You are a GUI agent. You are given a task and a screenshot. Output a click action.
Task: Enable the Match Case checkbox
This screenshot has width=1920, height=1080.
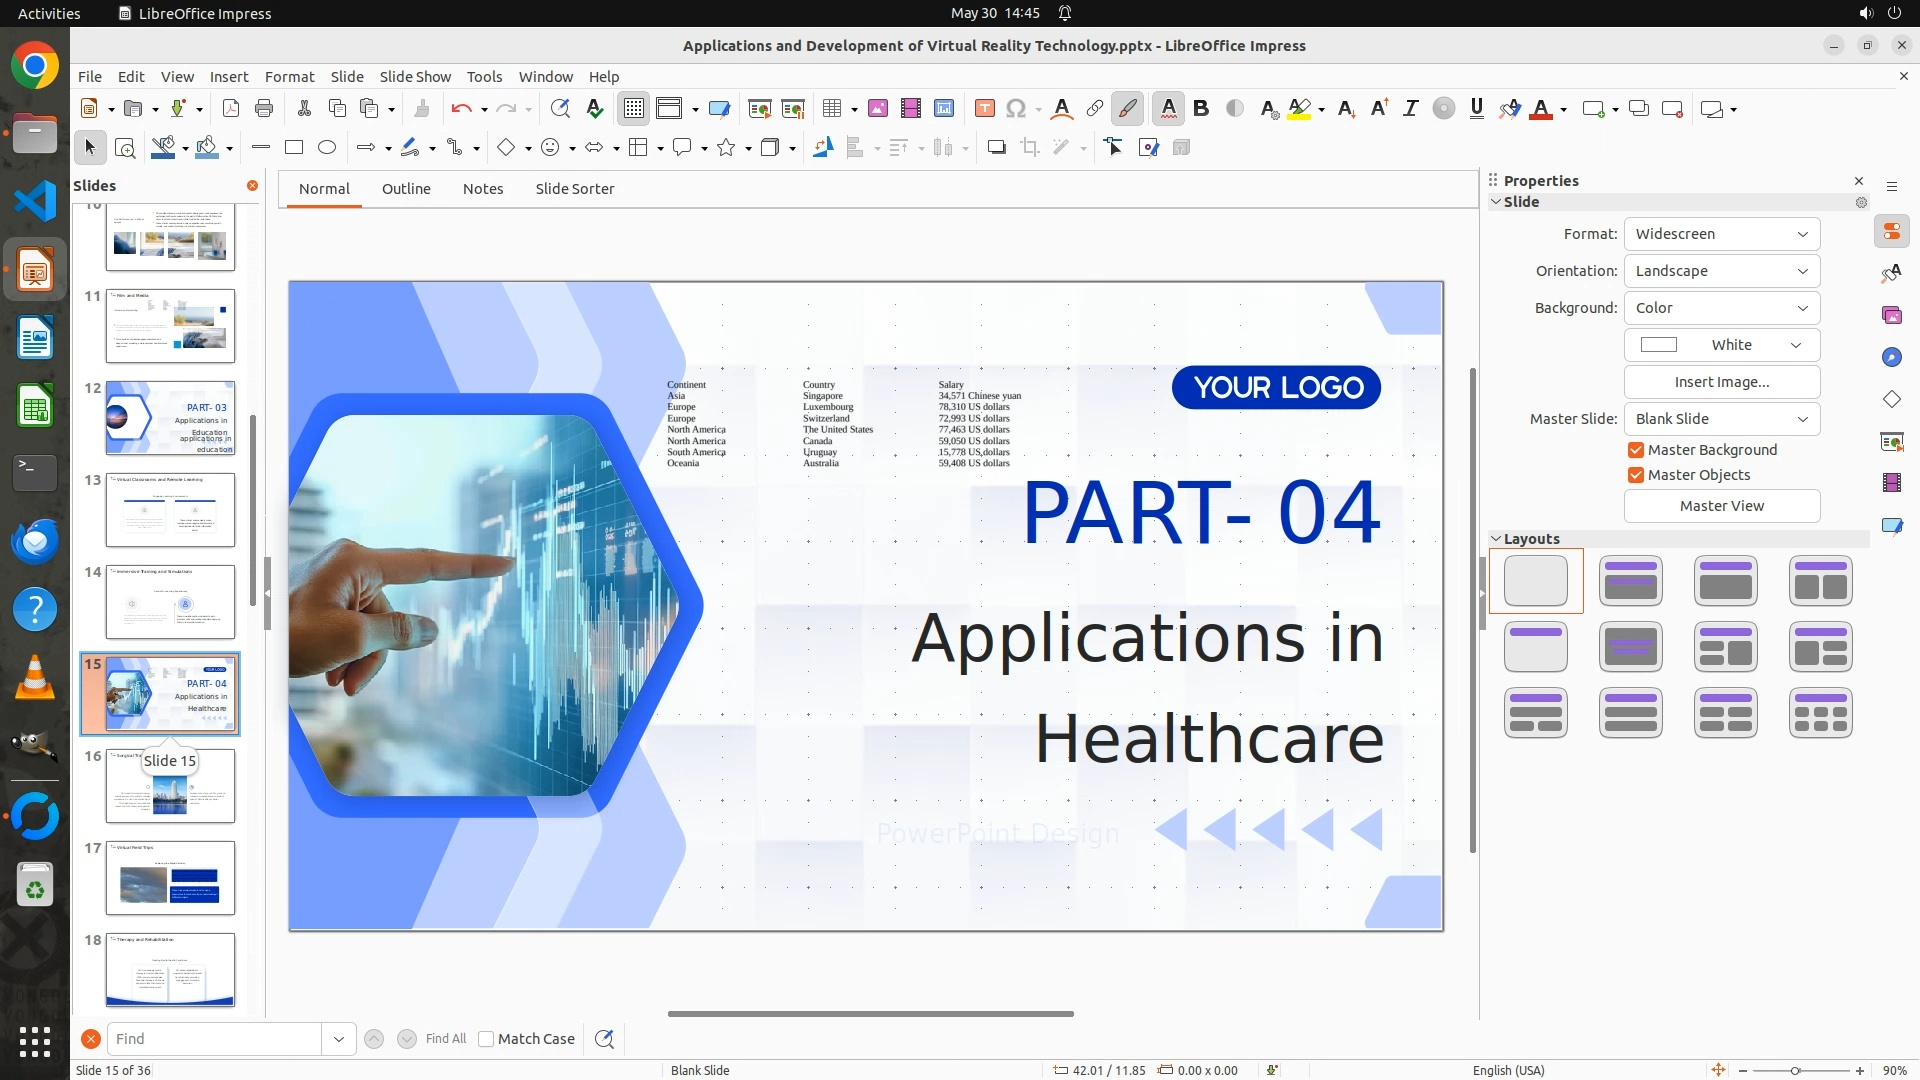[x=486, y=1039]
